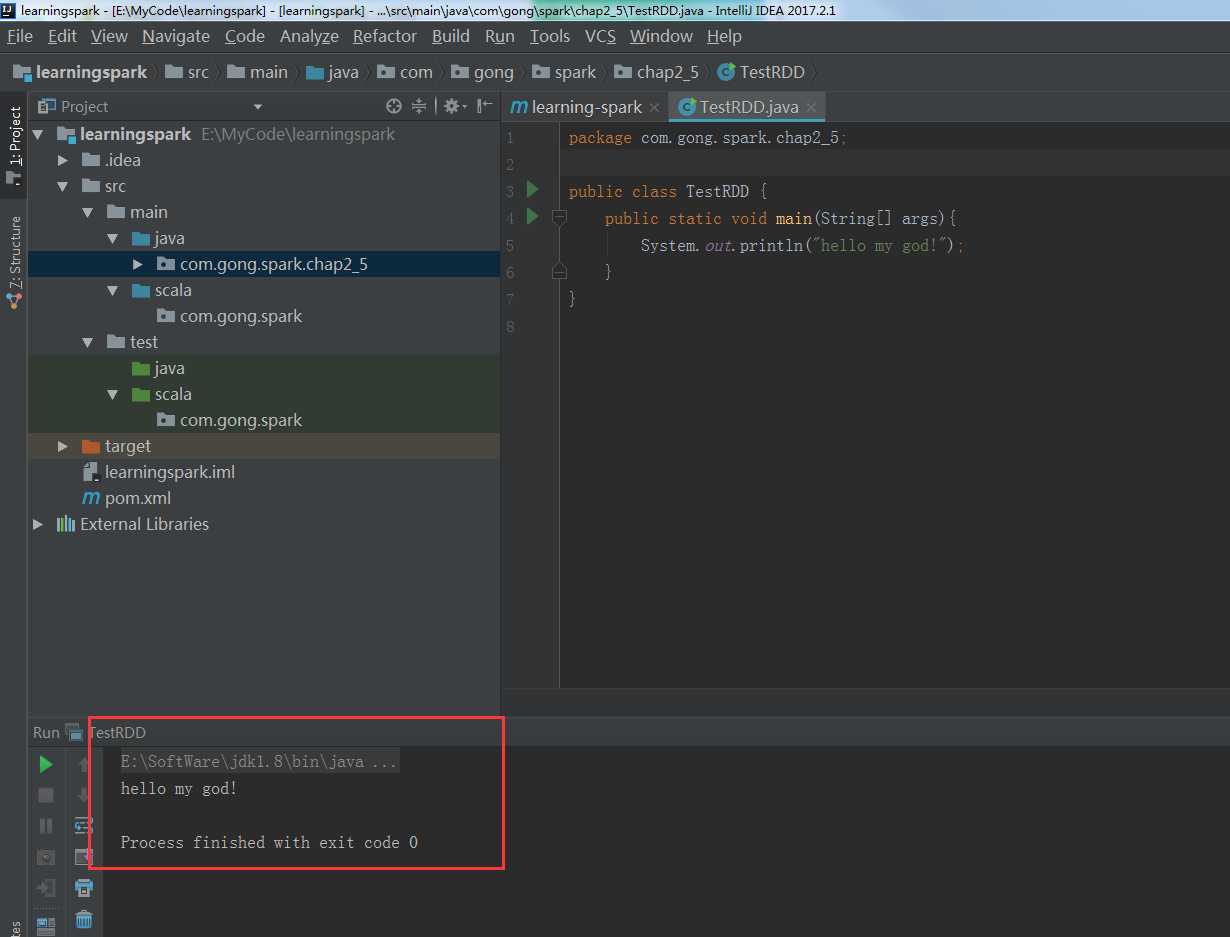Click the Print console output icon
The image size is (1230, 937).
point(84,888)
